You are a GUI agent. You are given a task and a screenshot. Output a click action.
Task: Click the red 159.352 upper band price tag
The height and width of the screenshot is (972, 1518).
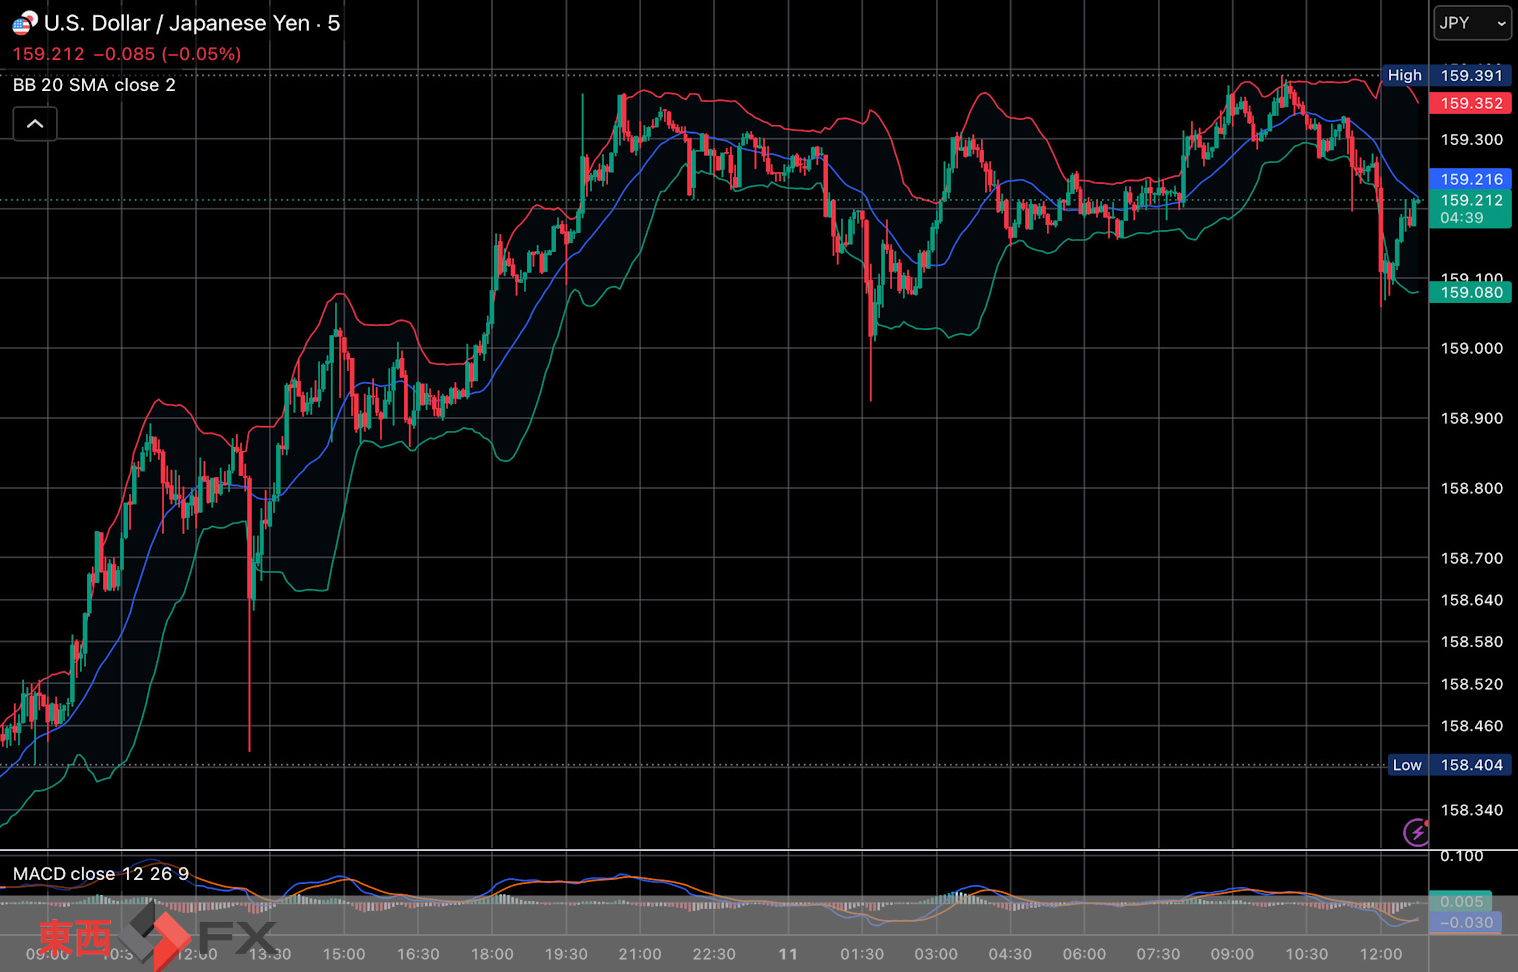click(x=1470, y=103)
